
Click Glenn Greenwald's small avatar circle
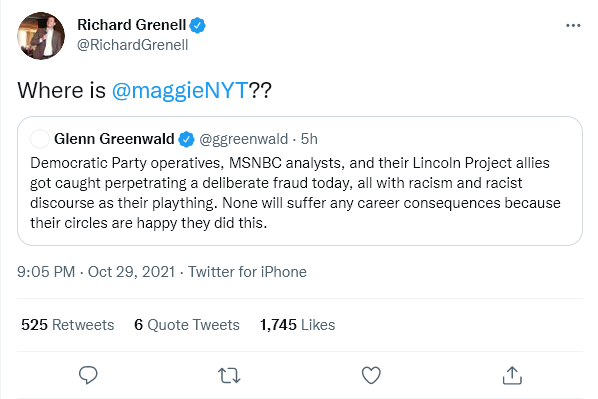tap(40, 139)
